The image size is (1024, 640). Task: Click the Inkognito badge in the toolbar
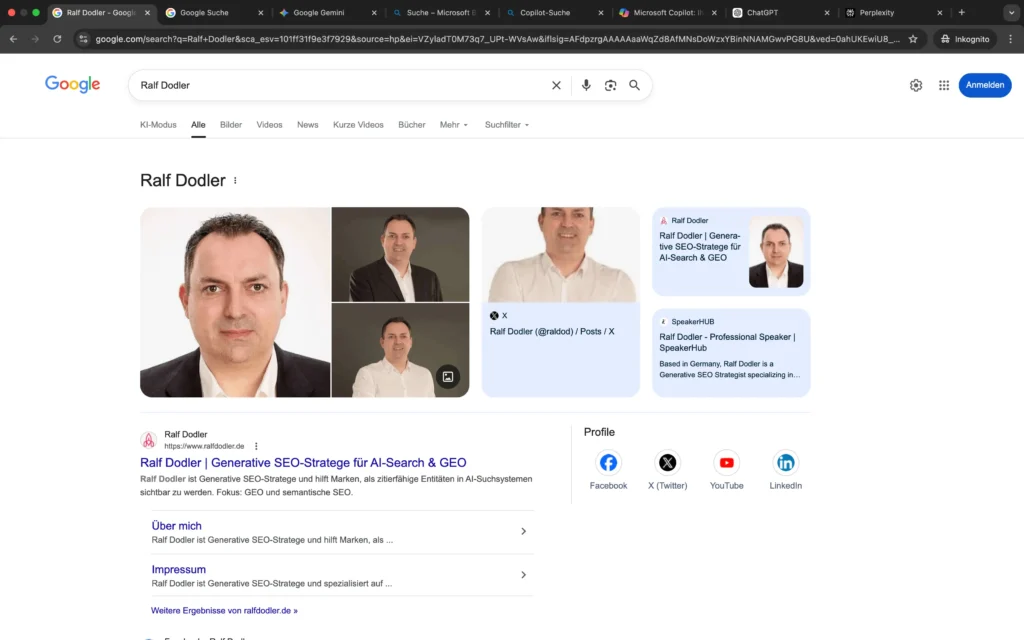pos(963,39)
